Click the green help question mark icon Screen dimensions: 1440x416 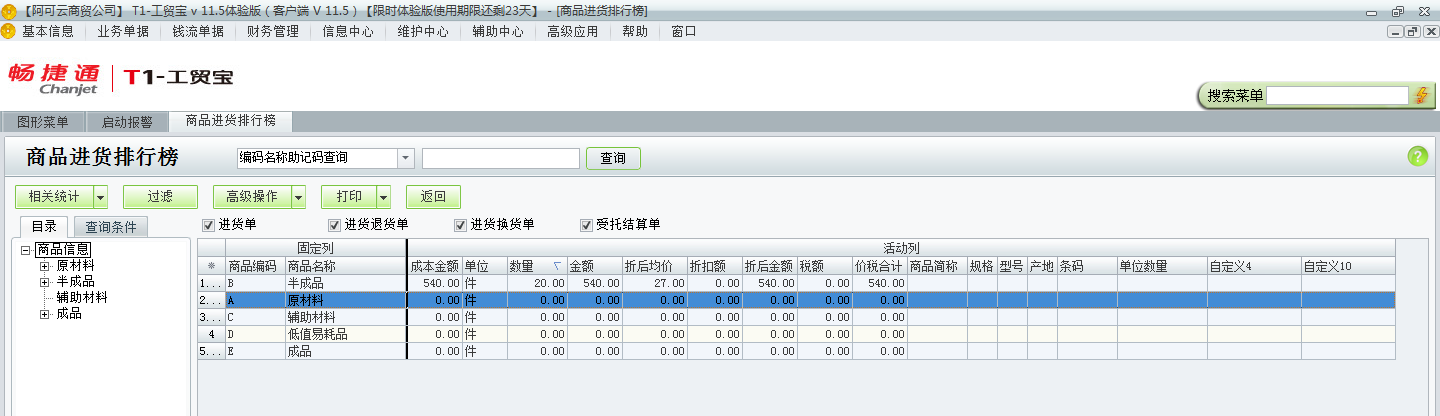[x=1417, y=156]
